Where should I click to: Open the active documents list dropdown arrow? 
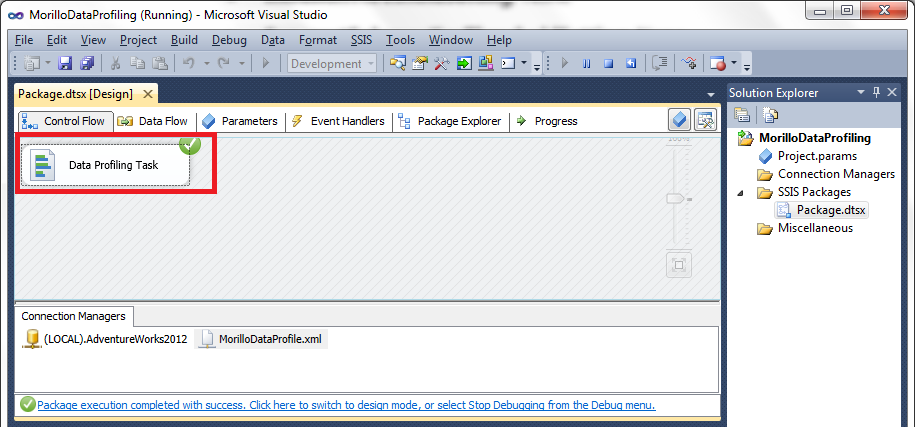[710, 94]
